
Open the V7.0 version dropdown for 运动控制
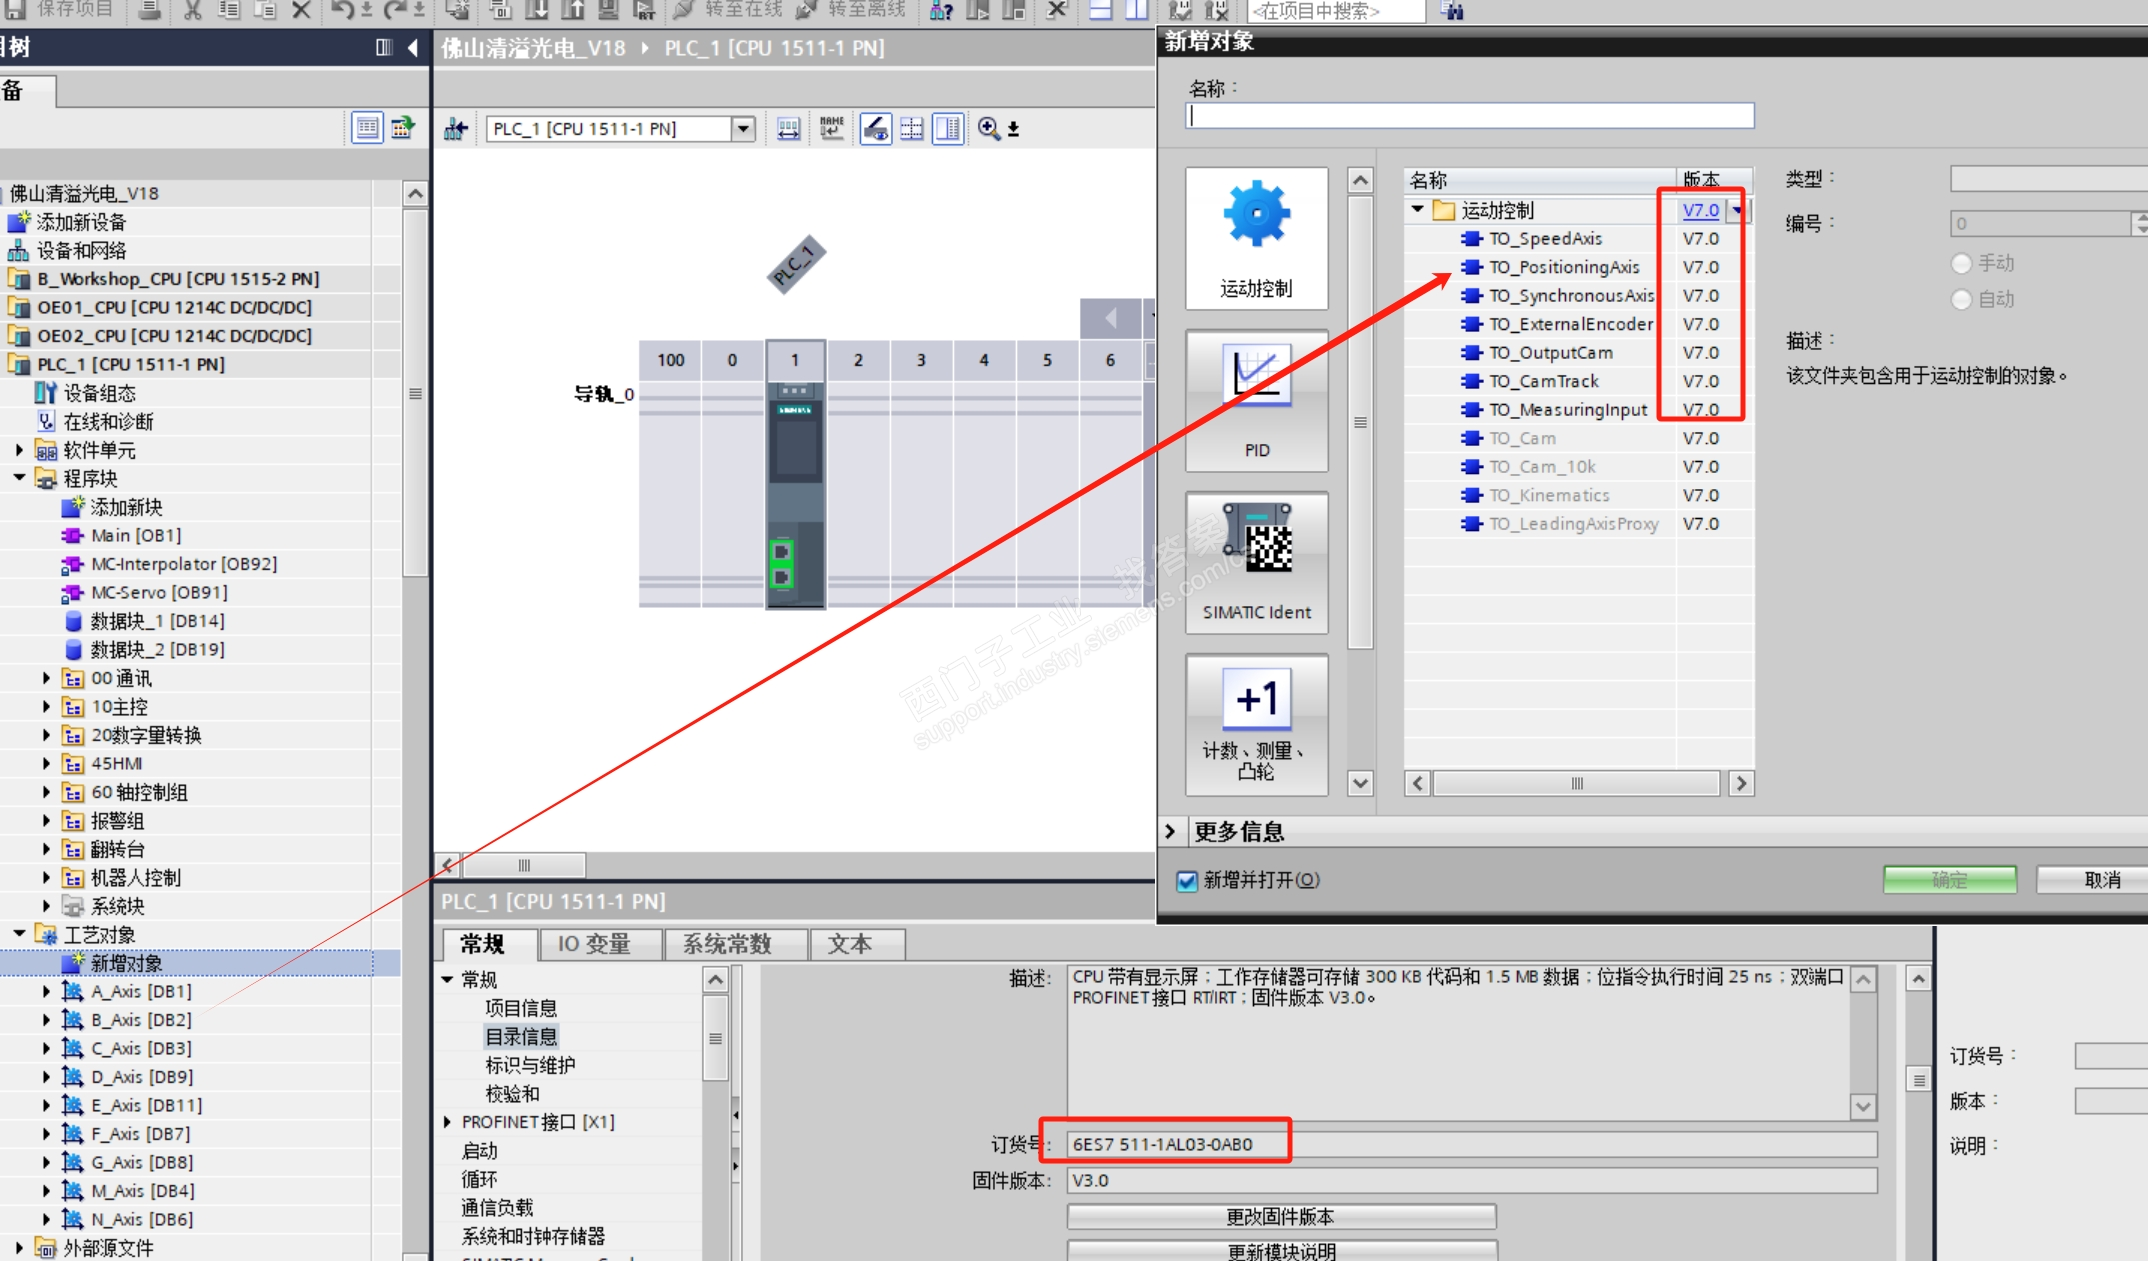(x=1738, y=210)
